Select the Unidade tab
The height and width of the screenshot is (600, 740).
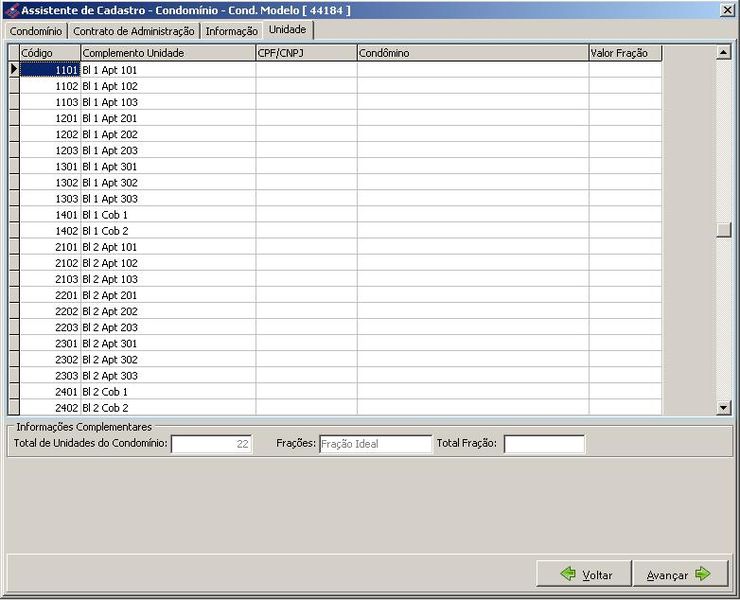tap(288, 30)
